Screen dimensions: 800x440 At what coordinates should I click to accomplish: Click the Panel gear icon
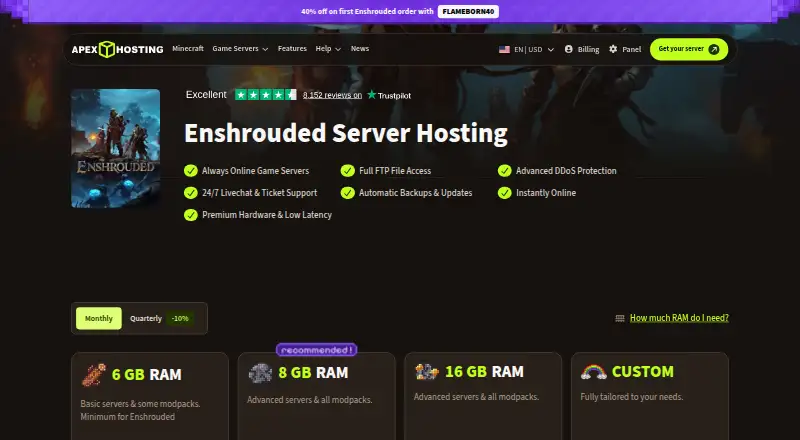613,49
